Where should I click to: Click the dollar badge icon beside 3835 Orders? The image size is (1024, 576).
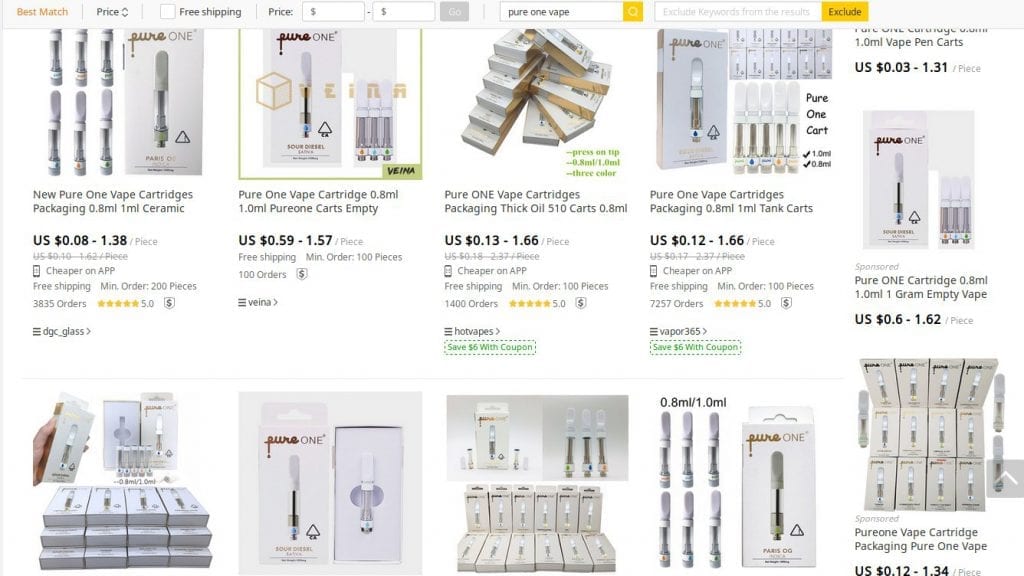click(x=169, y=304)
